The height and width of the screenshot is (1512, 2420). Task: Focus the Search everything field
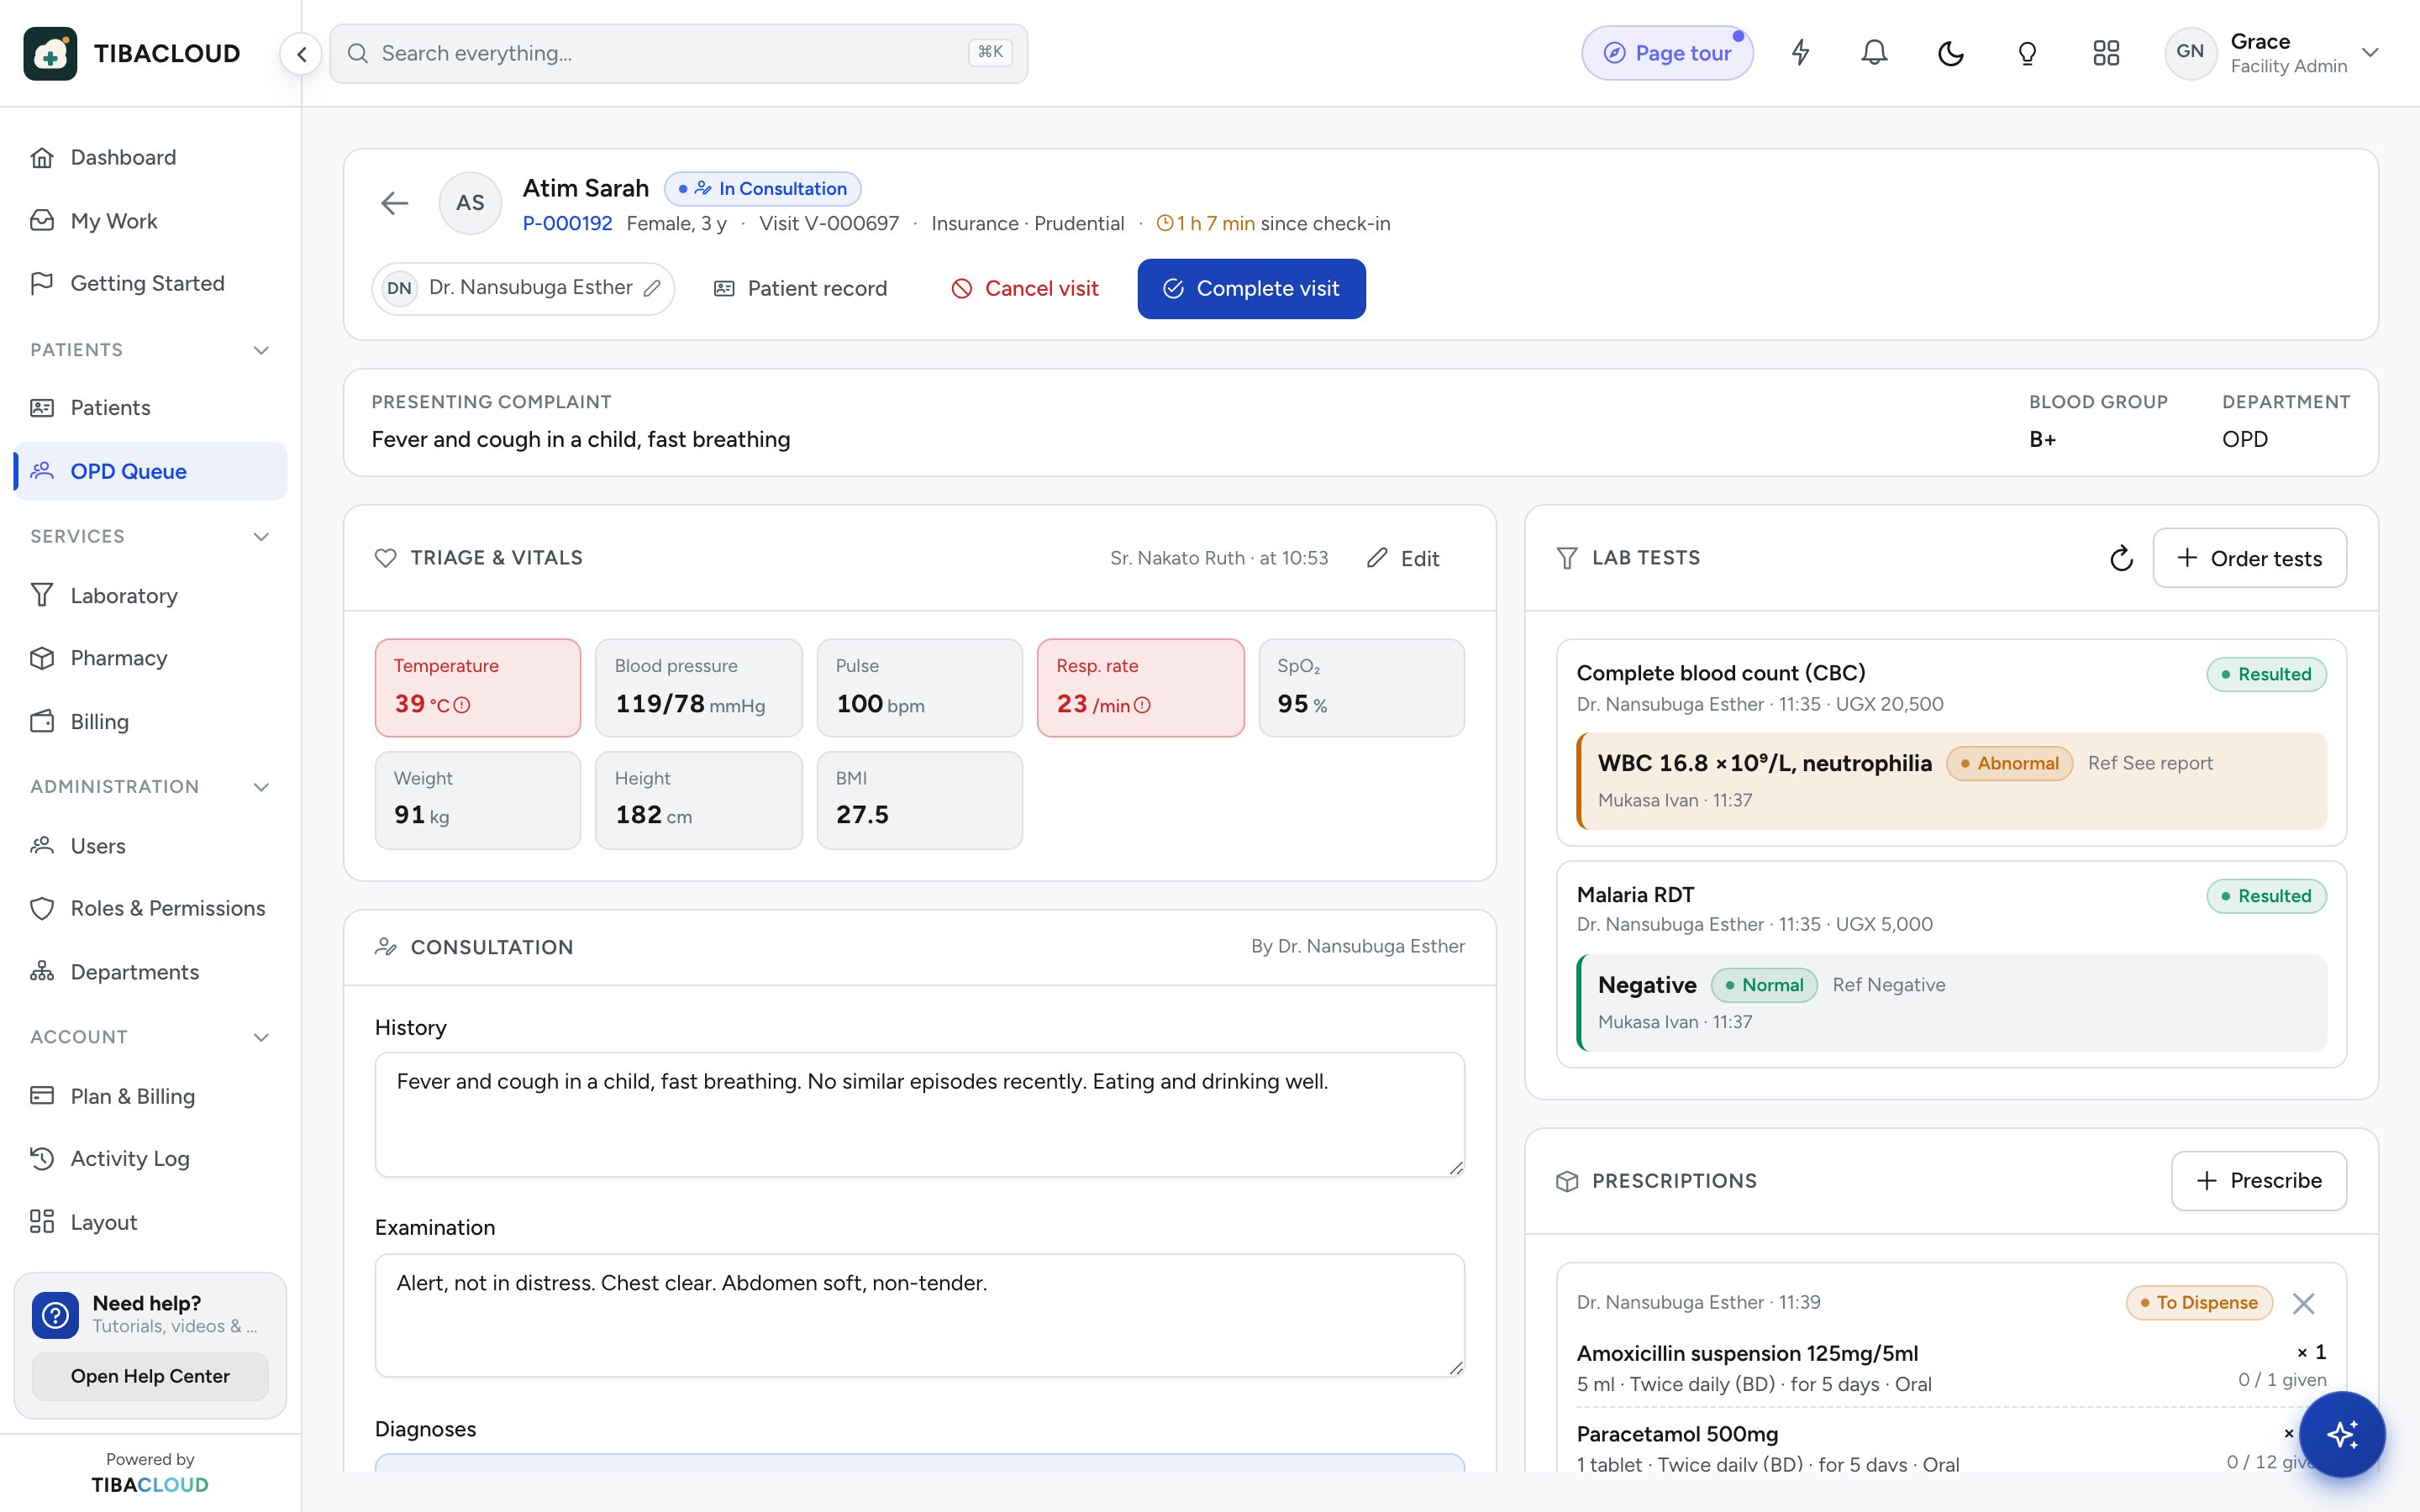click(x=679, y=53)
